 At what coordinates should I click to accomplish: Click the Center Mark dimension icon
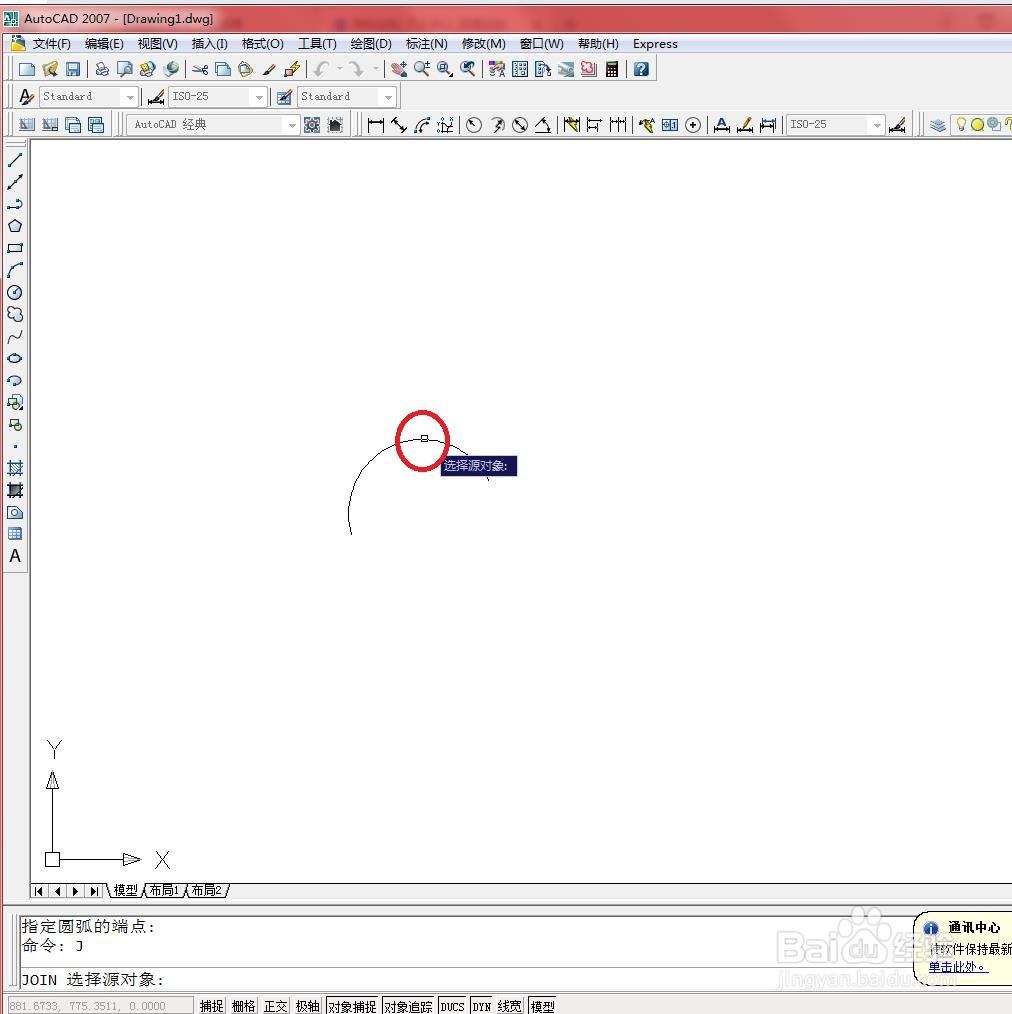(693, 125)
